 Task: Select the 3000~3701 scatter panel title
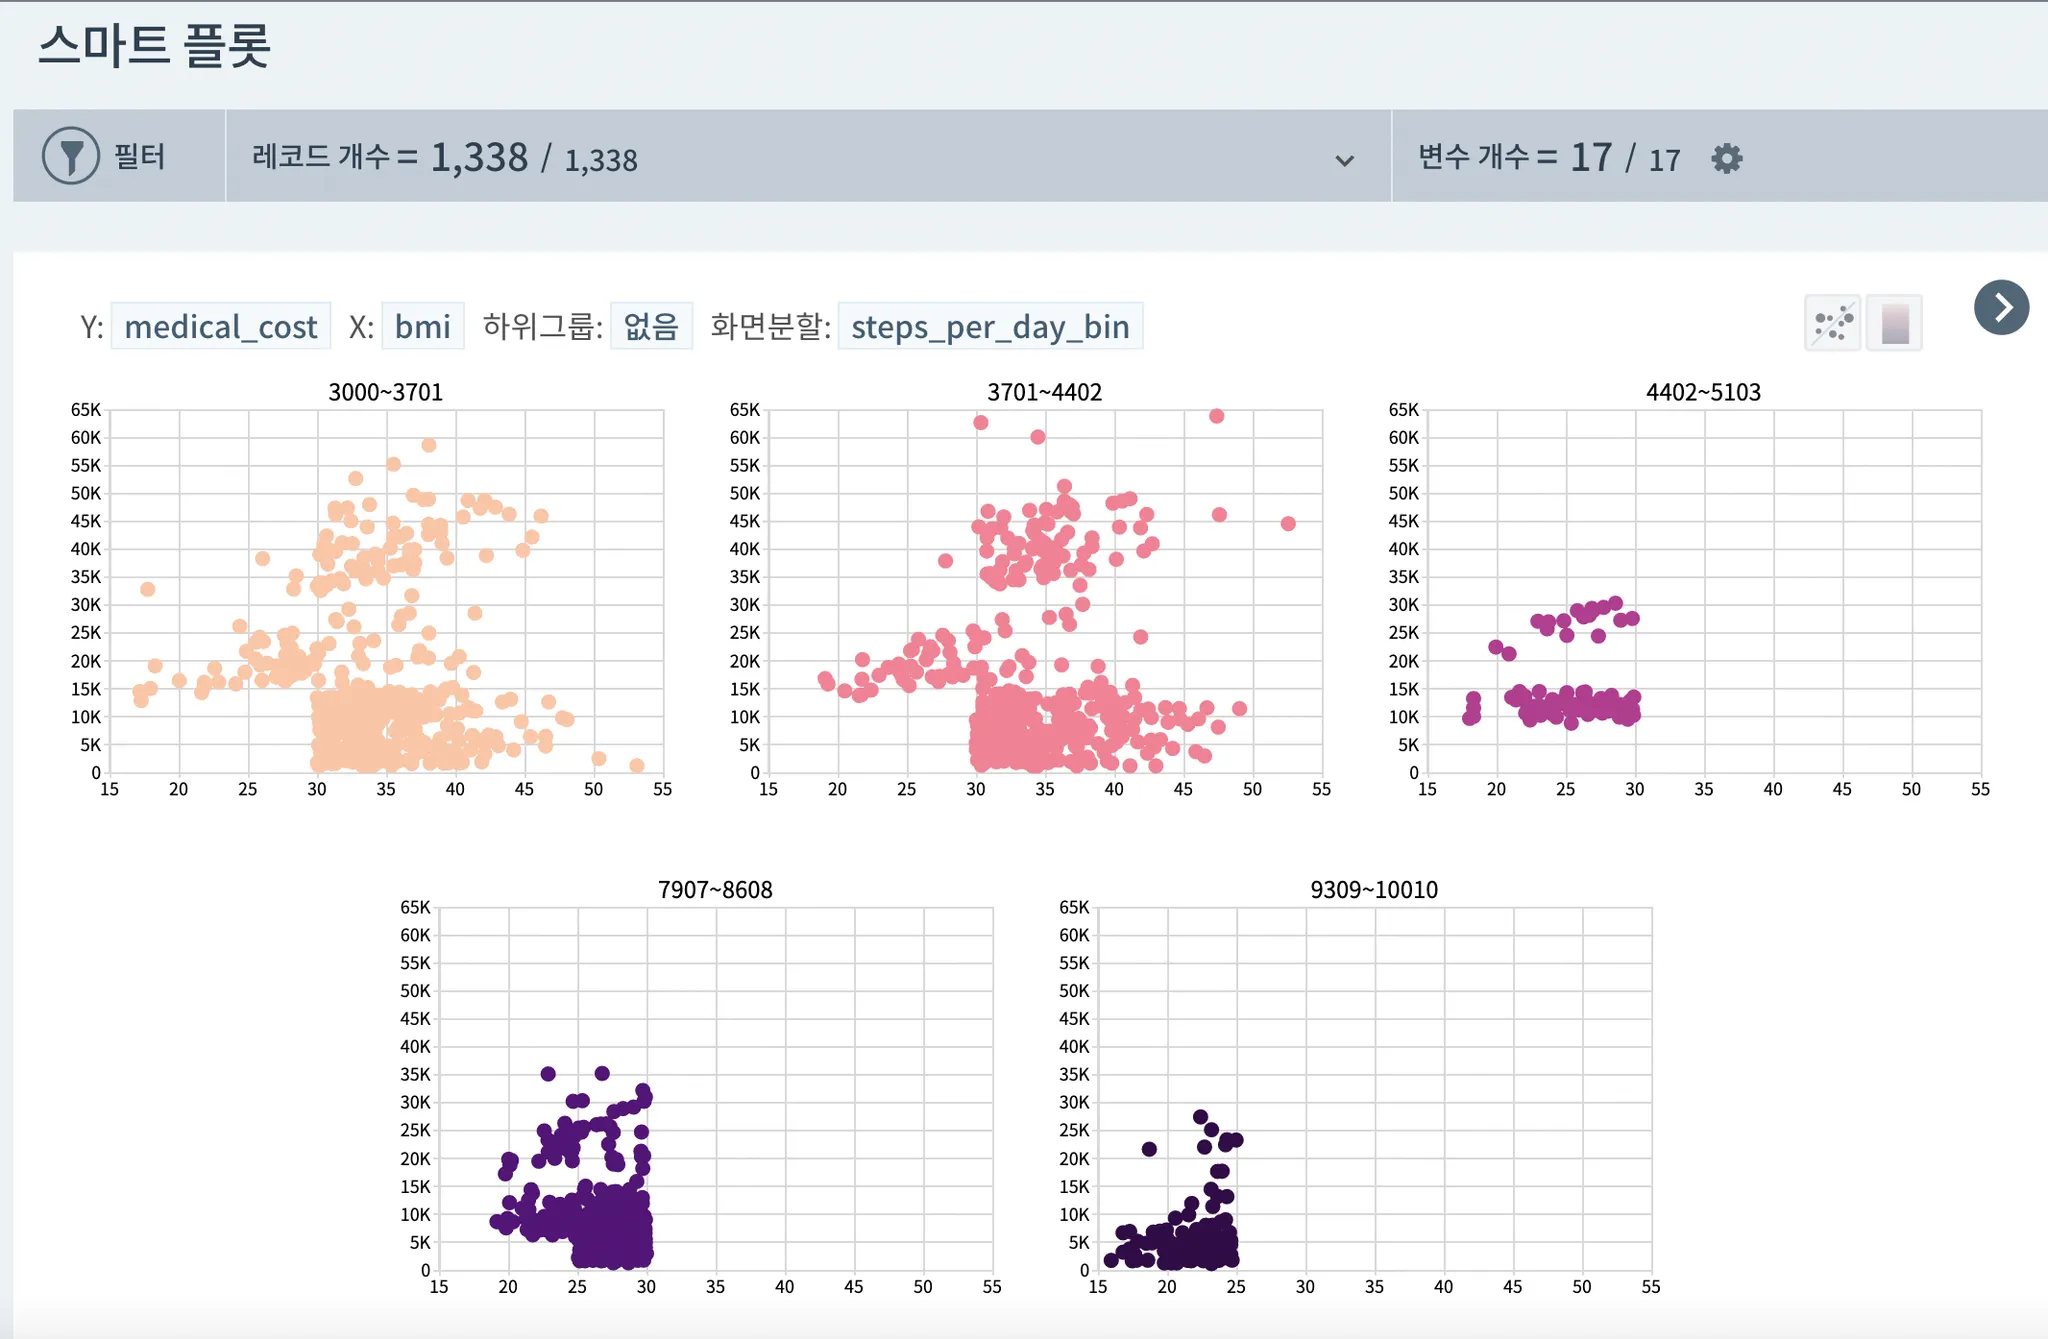click(385, 392)
